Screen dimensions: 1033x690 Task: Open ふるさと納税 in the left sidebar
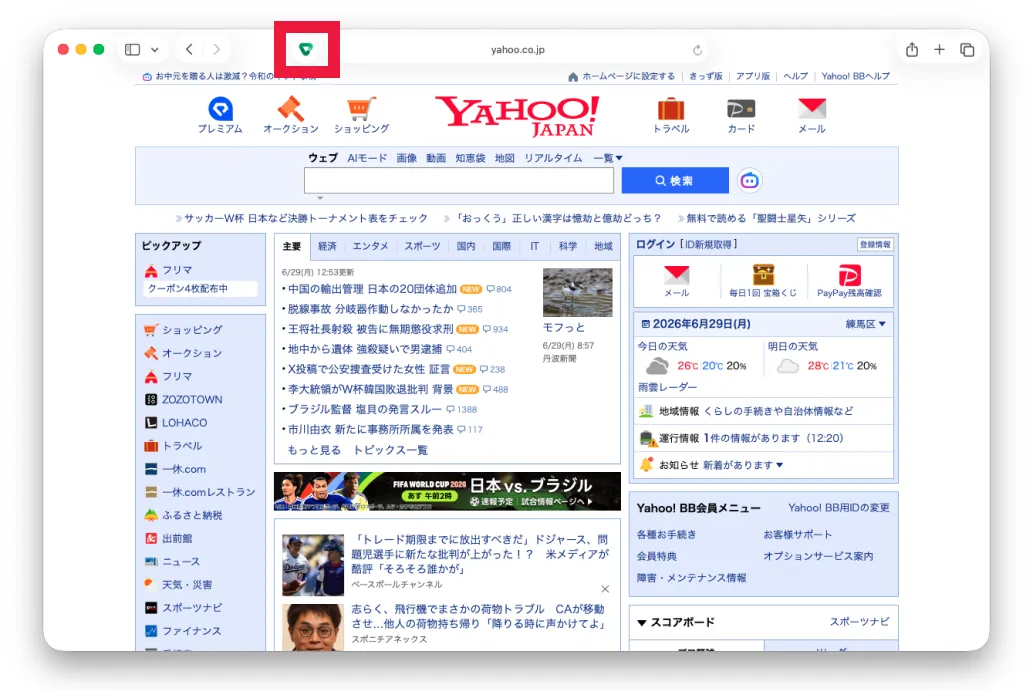[192, 515]
